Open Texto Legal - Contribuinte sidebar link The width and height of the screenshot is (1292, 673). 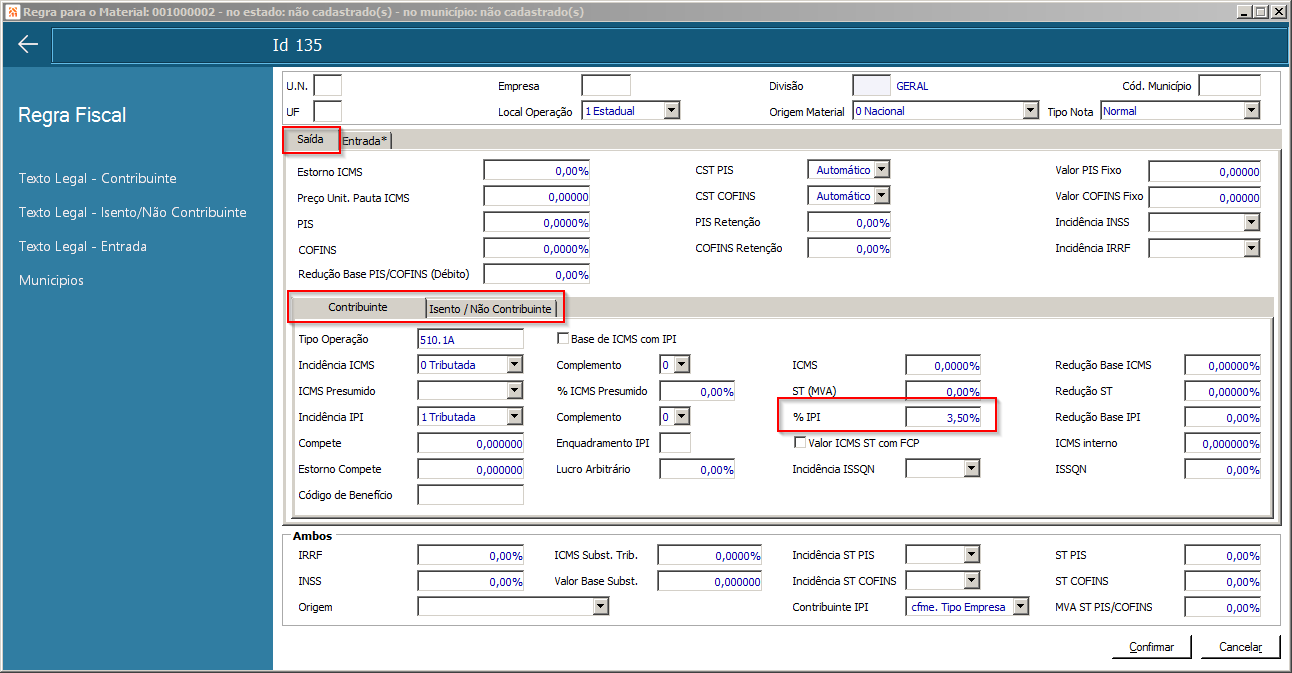pyautogui.click(x=98, y=178)
